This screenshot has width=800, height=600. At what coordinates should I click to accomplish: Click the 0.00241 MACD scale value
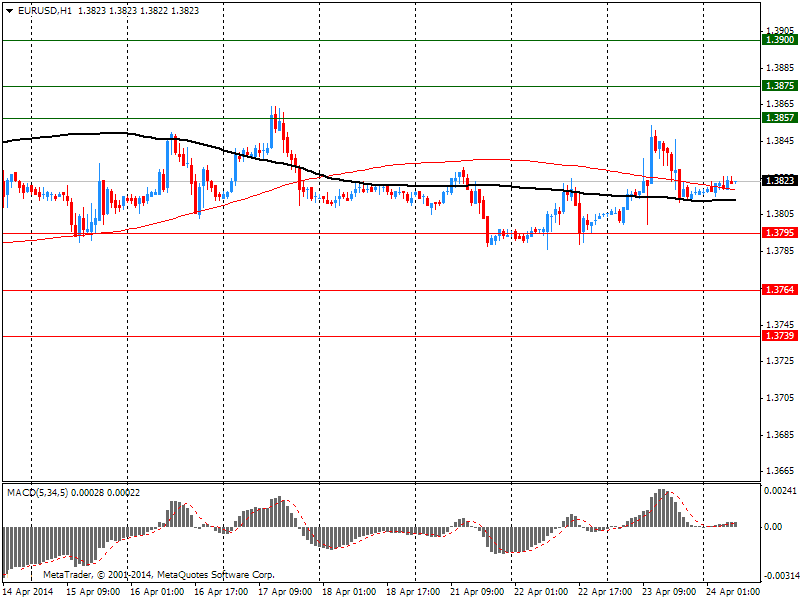pos(780,491)
